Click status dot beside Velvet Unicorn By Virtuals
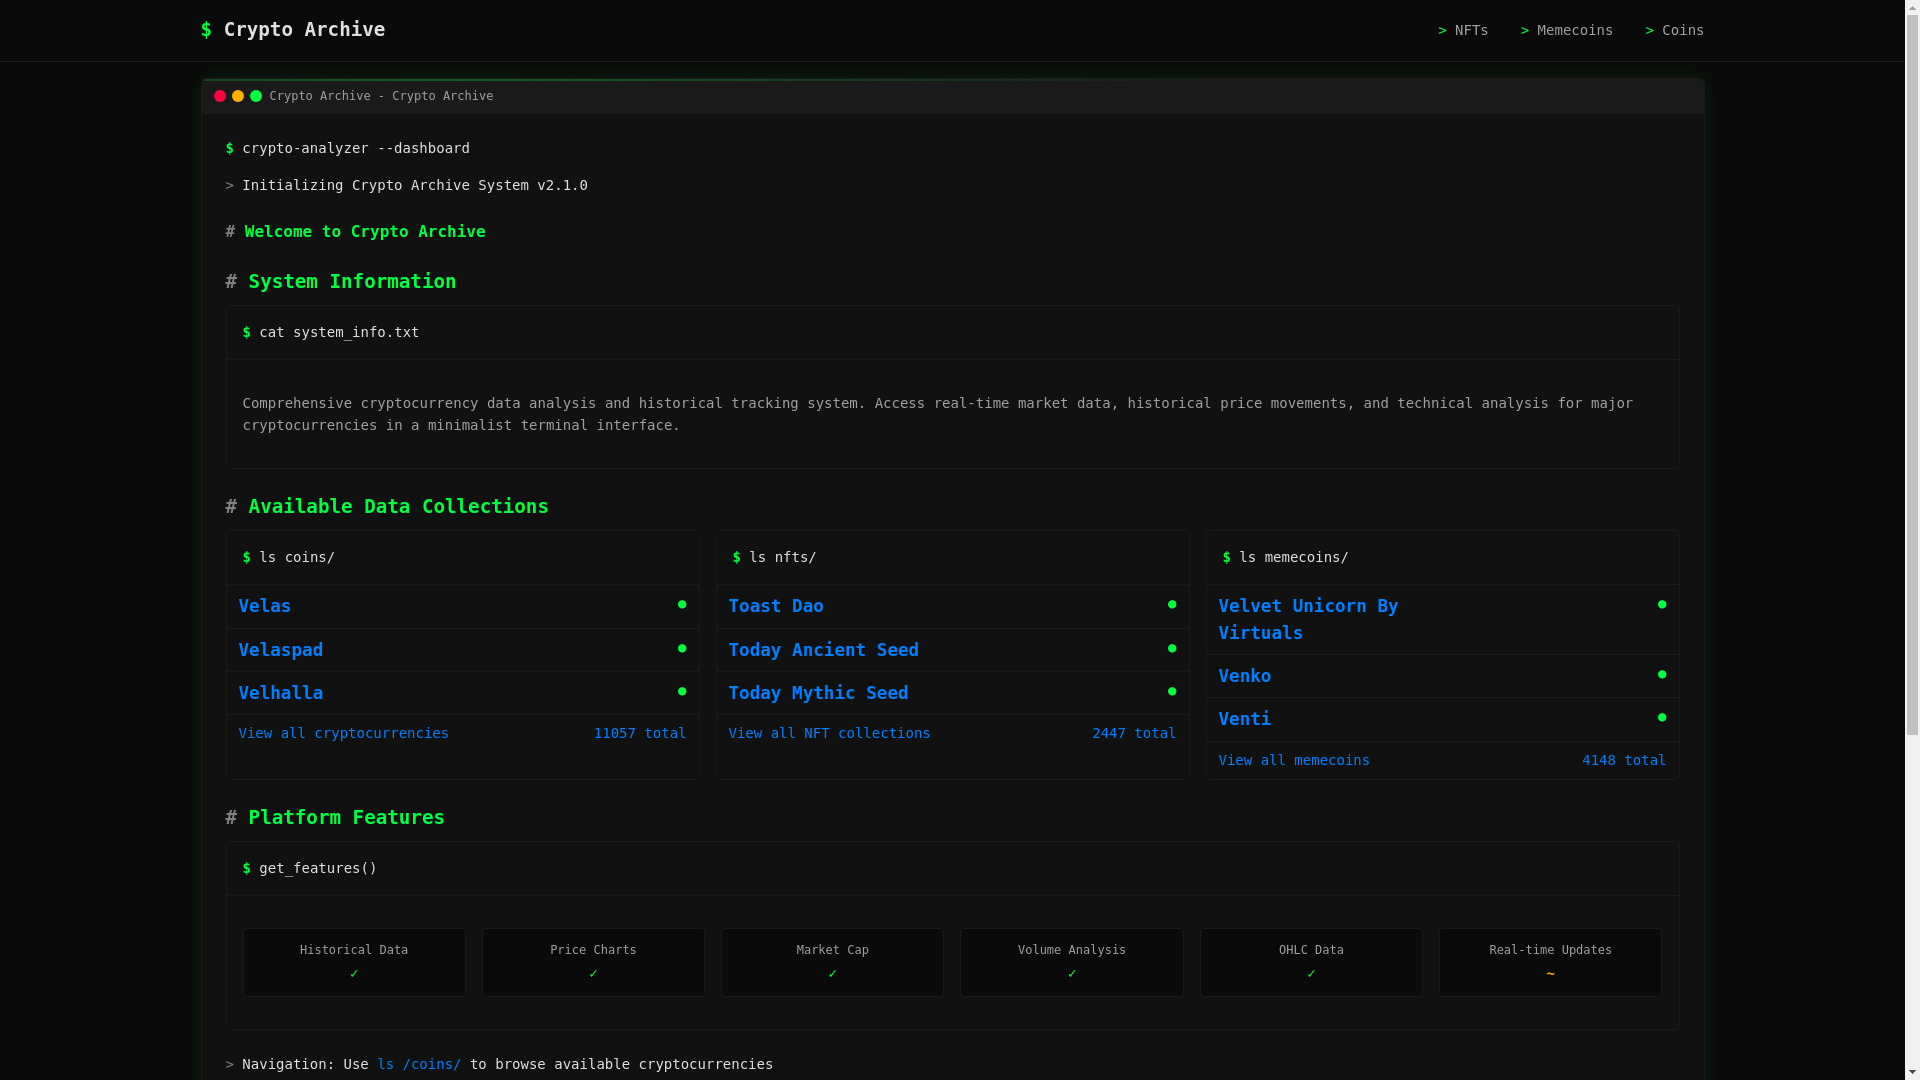1920x1080 pixels. pyautogui.click(x=1662, y=604)
